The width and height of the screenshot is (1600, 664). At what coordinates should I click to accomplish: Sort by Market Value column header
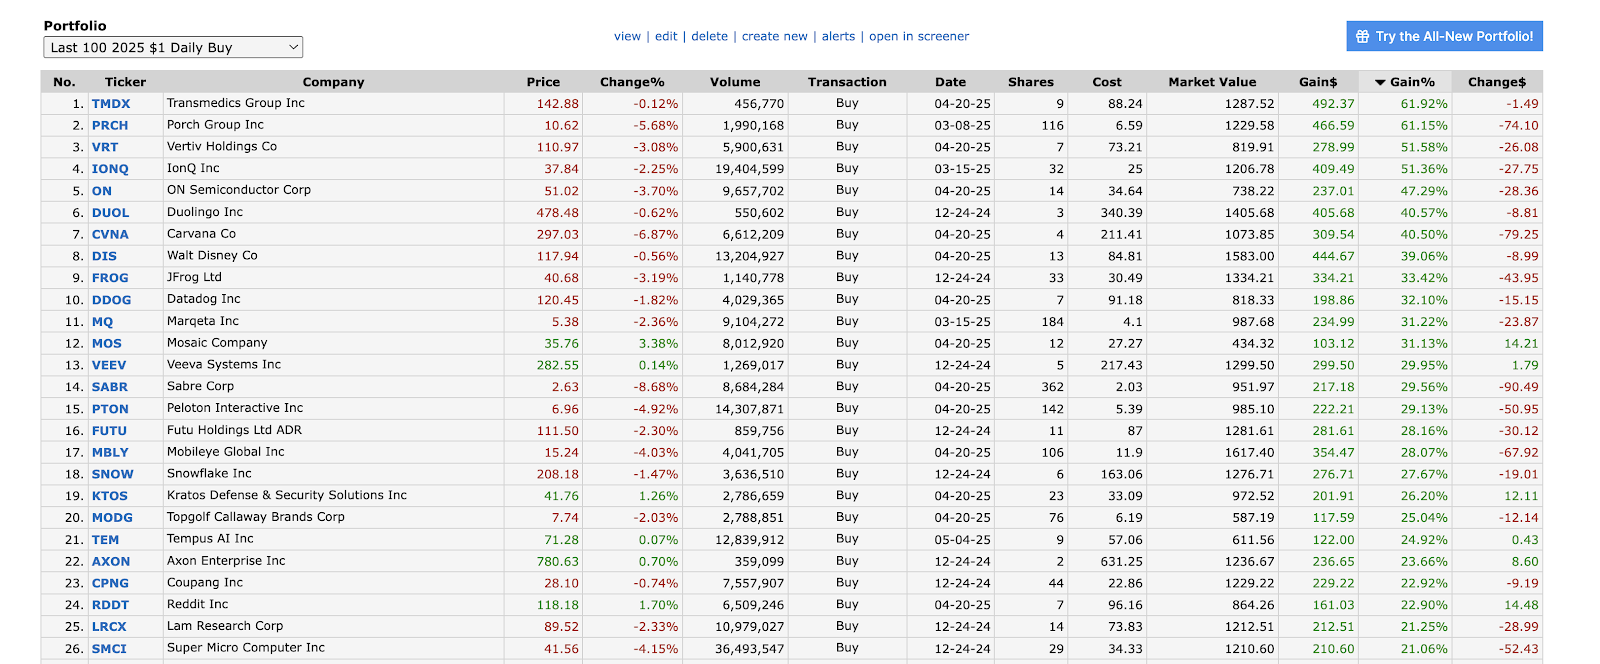pyautogui.click(x=1212, y=82)
